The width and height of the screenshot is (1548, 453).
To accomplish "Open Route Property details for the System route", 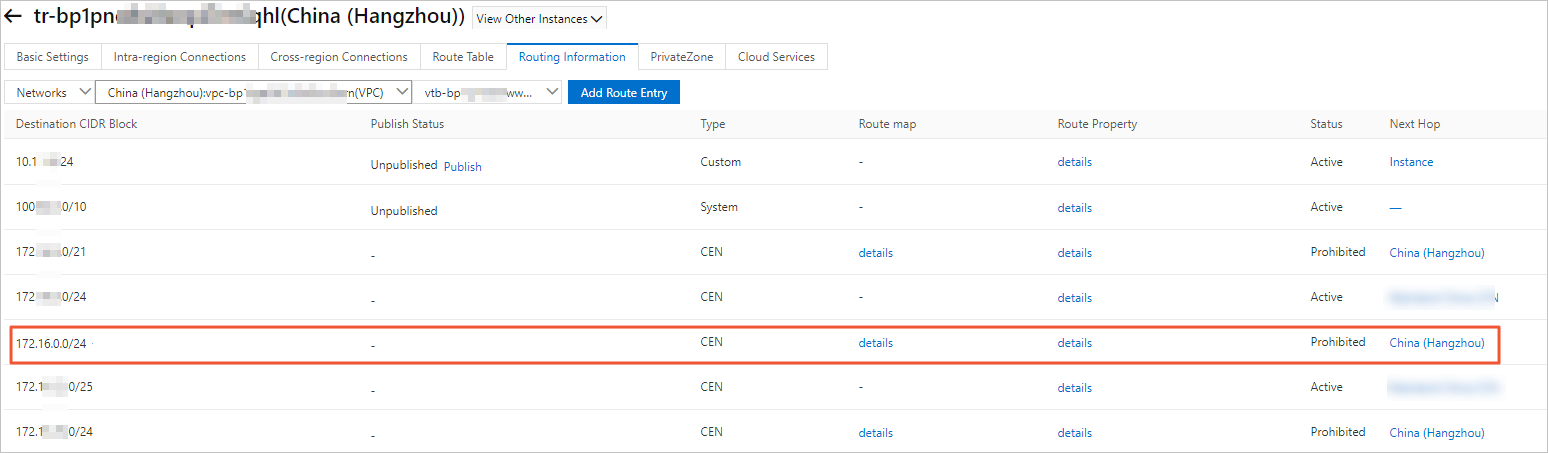I will pyautogui.click(x=1074, y=208).
